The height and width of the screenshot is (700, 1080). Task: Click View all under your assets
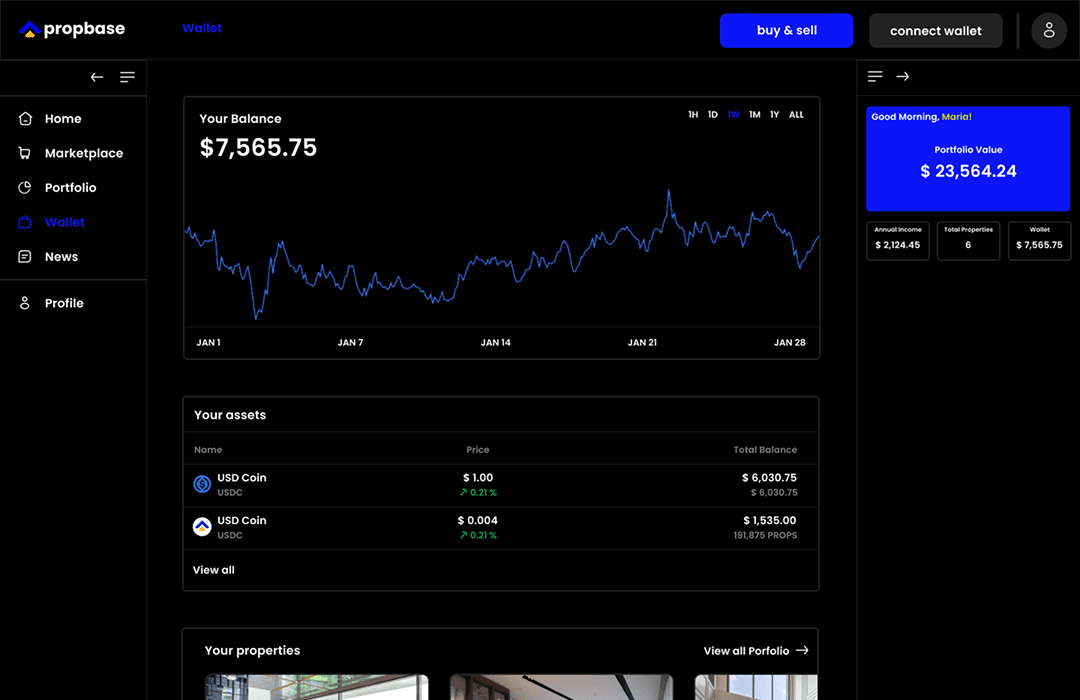(214, 570)
